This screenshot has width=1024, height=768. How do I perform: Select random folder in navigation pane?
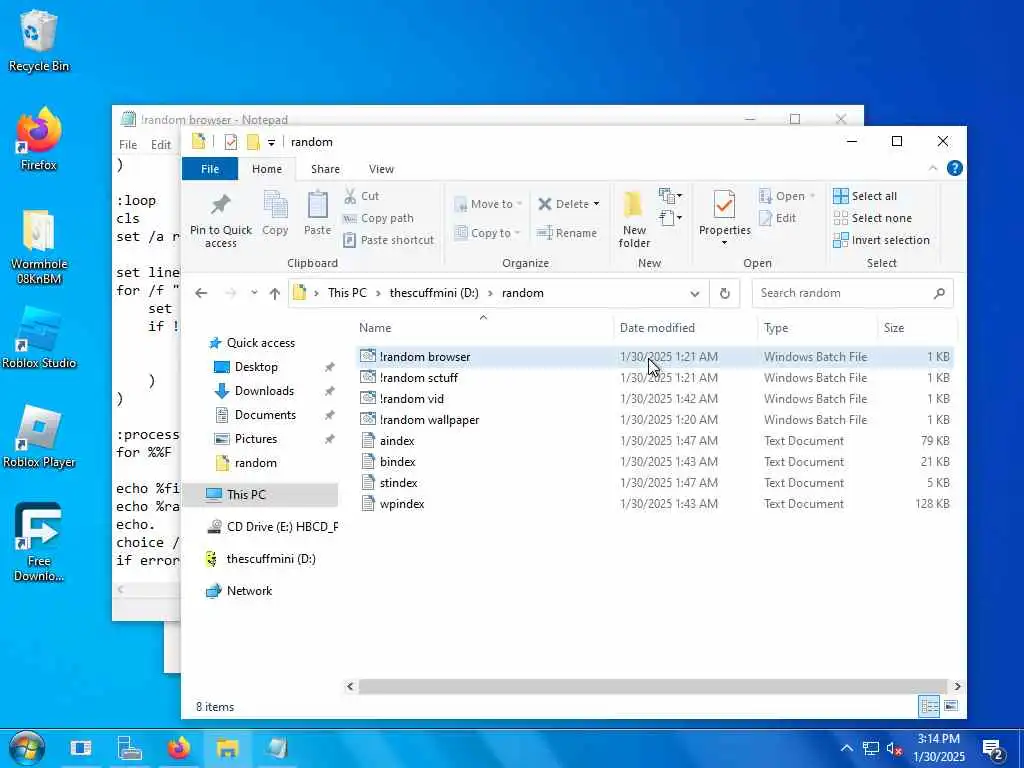(255, 463)
